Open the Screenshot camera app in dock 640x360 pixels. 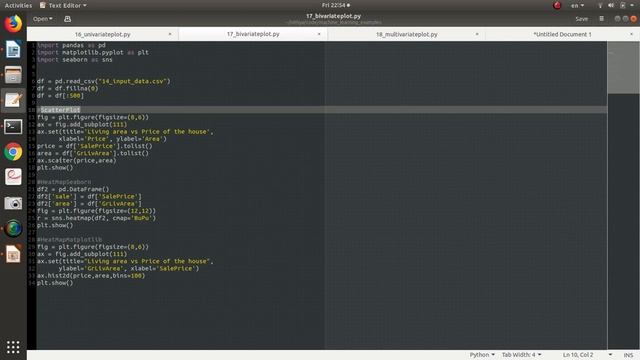[x=13, y=203]
